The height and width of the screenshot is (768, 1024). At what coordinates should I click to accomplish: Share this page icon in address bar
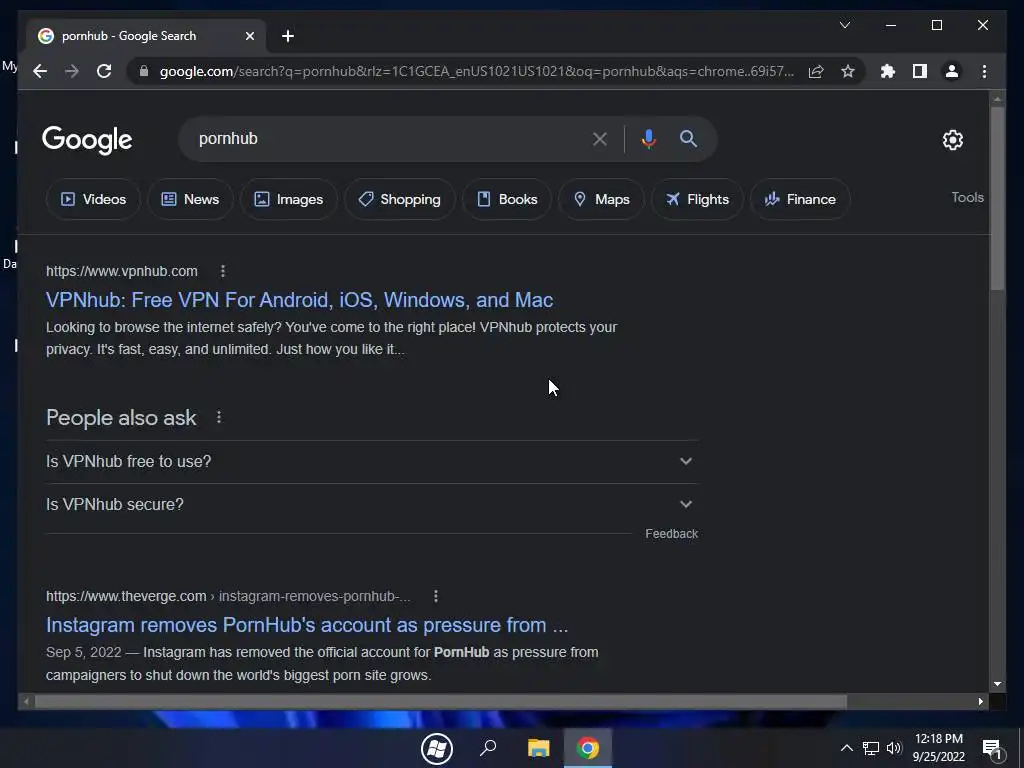click(816, 71)
